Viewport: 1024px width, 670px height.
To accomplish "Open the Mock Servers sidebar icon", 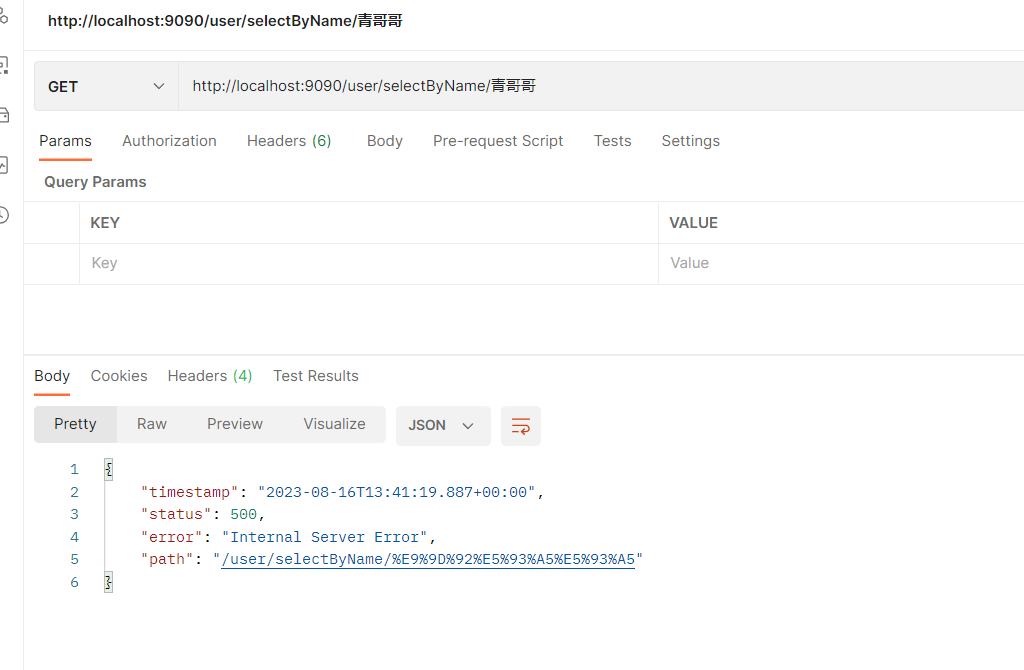I will click(3, 116).
